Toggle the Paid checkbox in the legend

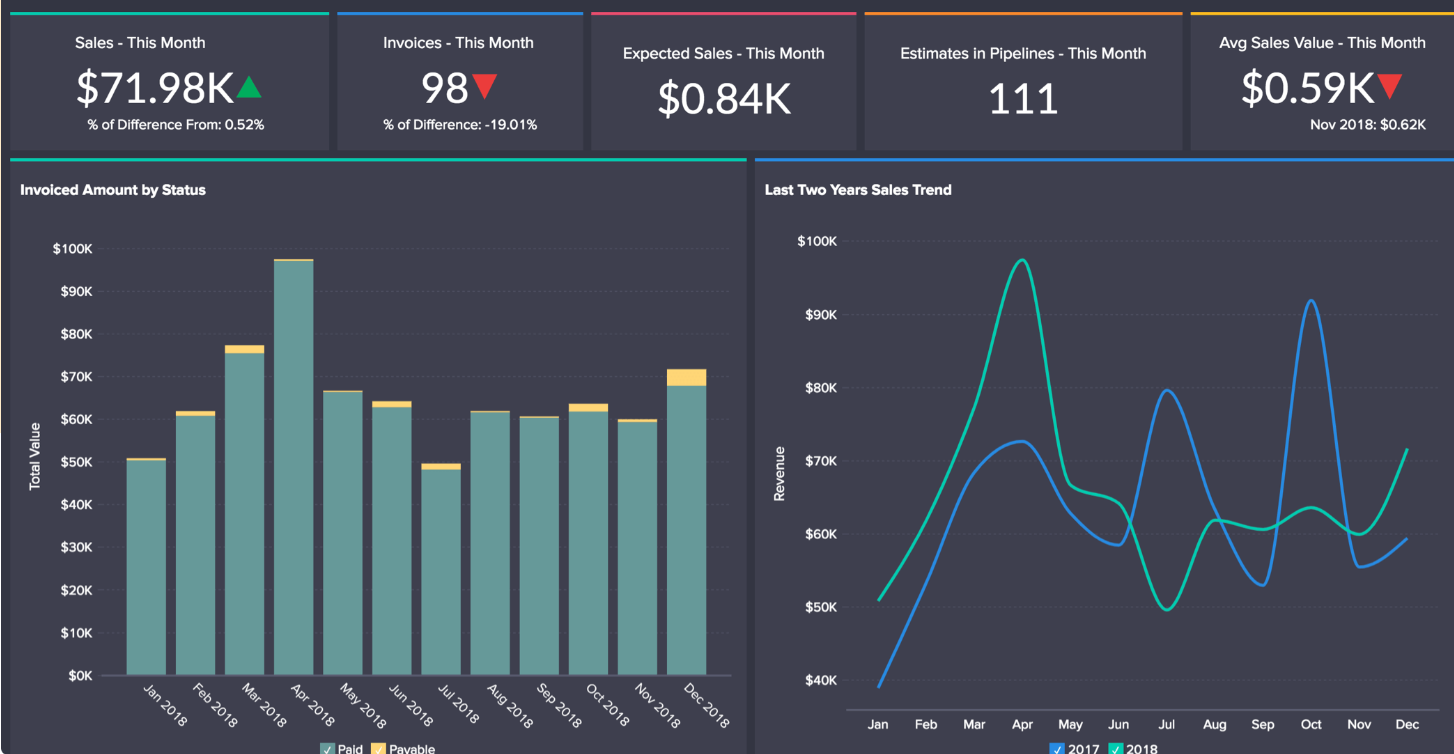pos(326,748)
